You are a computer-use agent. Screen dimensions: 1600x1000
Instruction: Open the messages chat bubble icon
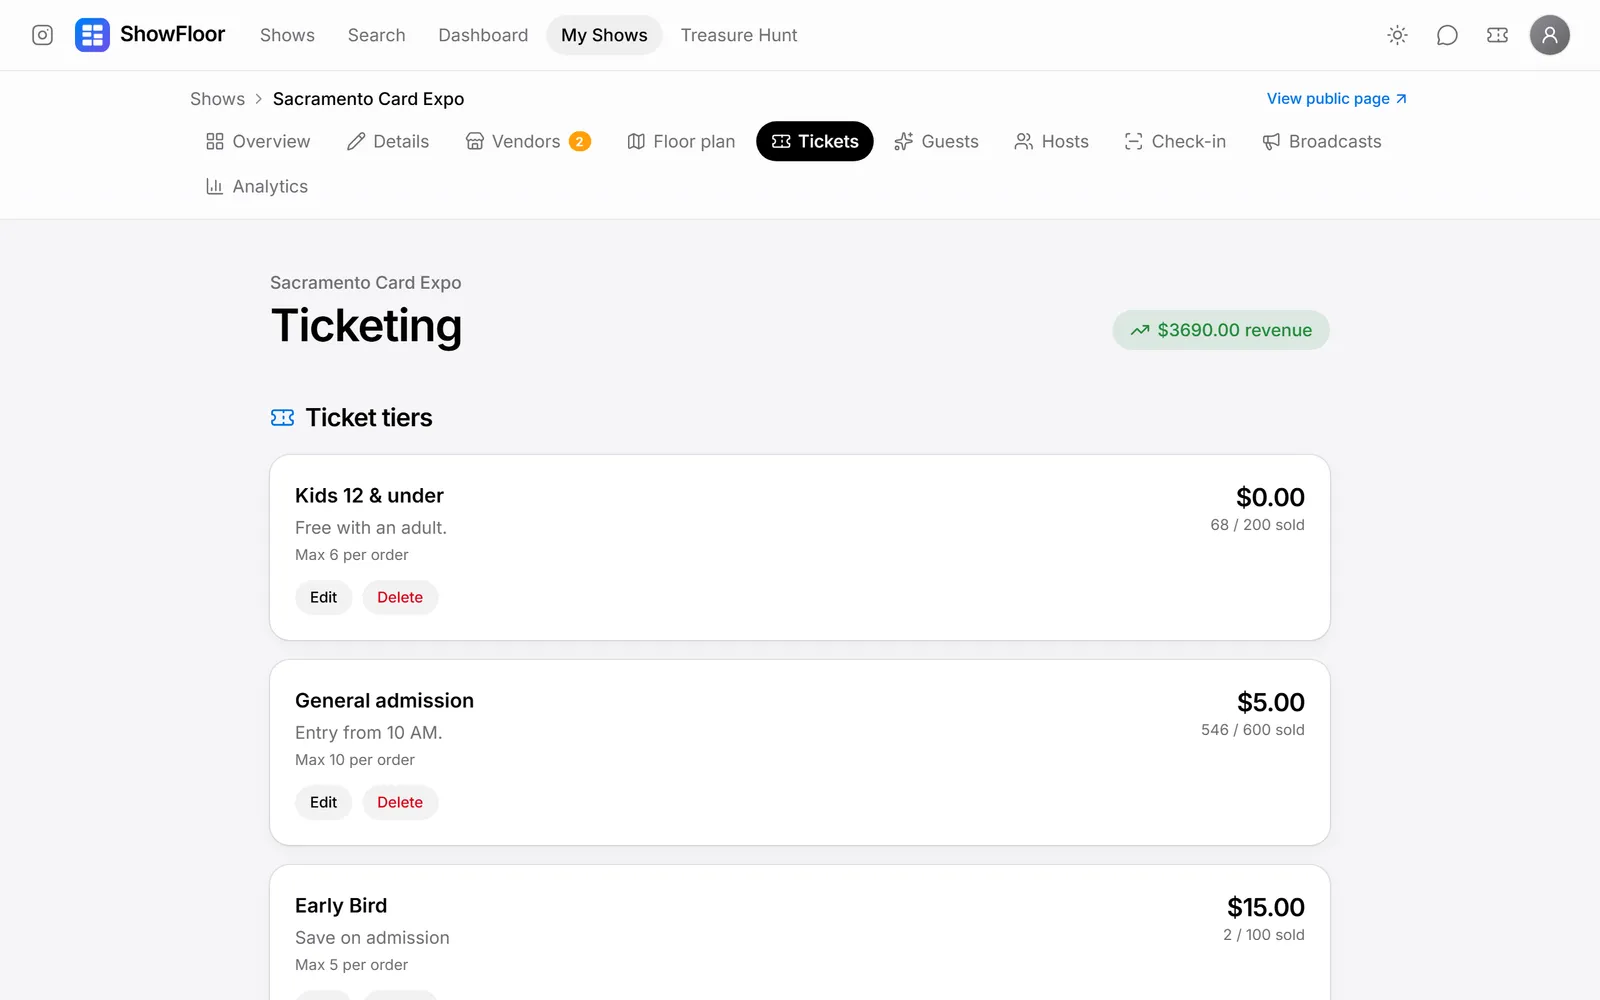[x=1447, y=35]
